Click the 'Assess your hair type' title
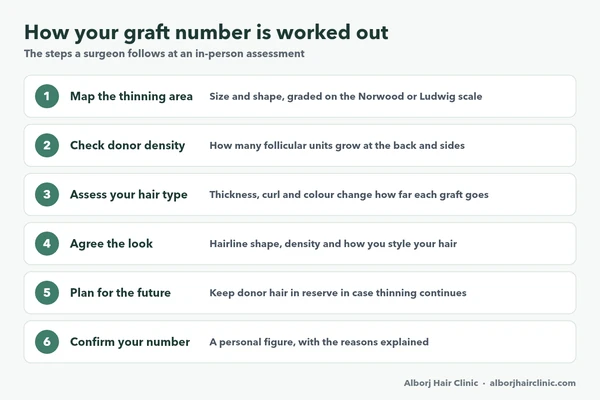 click(x=129, y=195)
